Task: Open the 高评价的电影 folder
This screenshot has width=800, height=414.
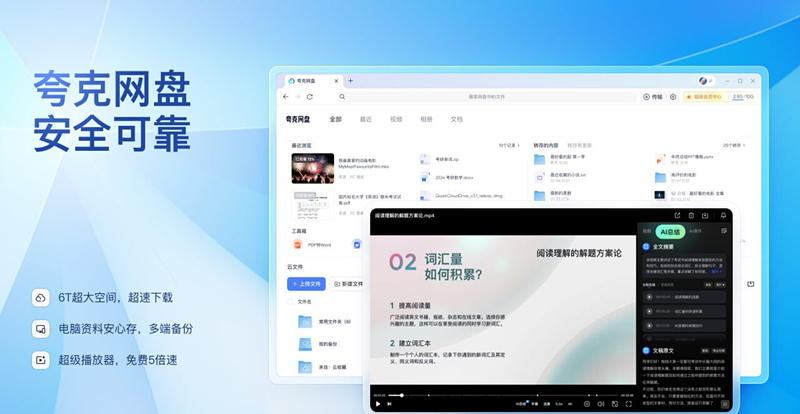Action: tap(676, 177)
